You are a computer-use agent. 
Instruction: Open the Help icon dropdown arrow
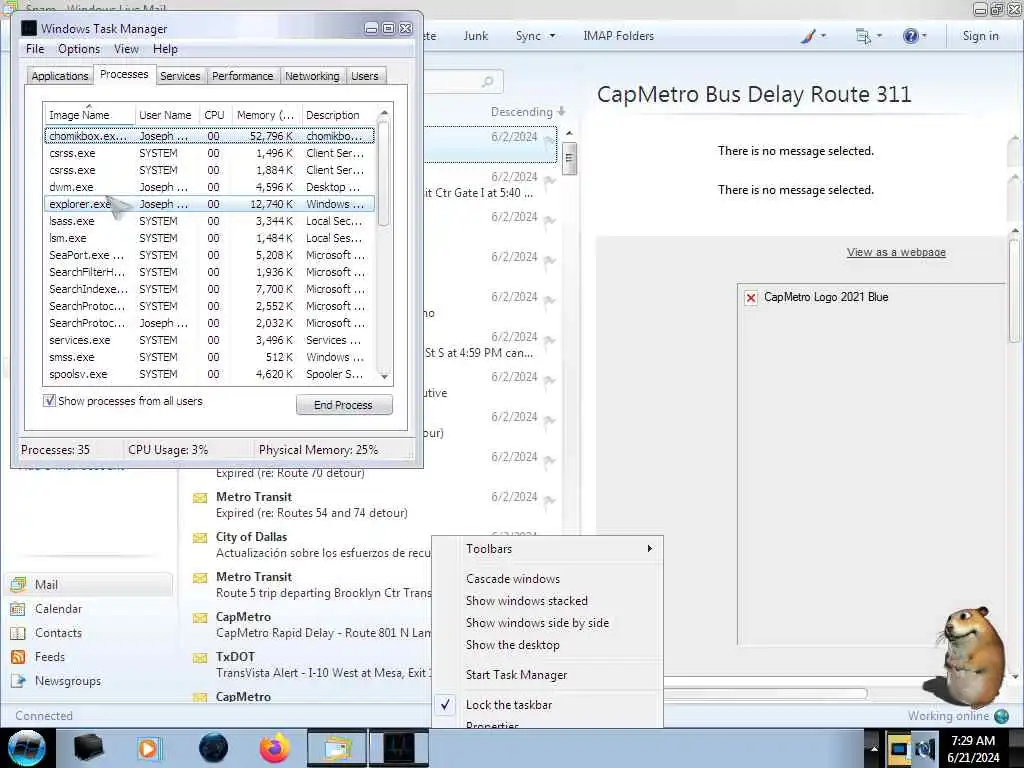pyautogui.click(x=924, y=36)
